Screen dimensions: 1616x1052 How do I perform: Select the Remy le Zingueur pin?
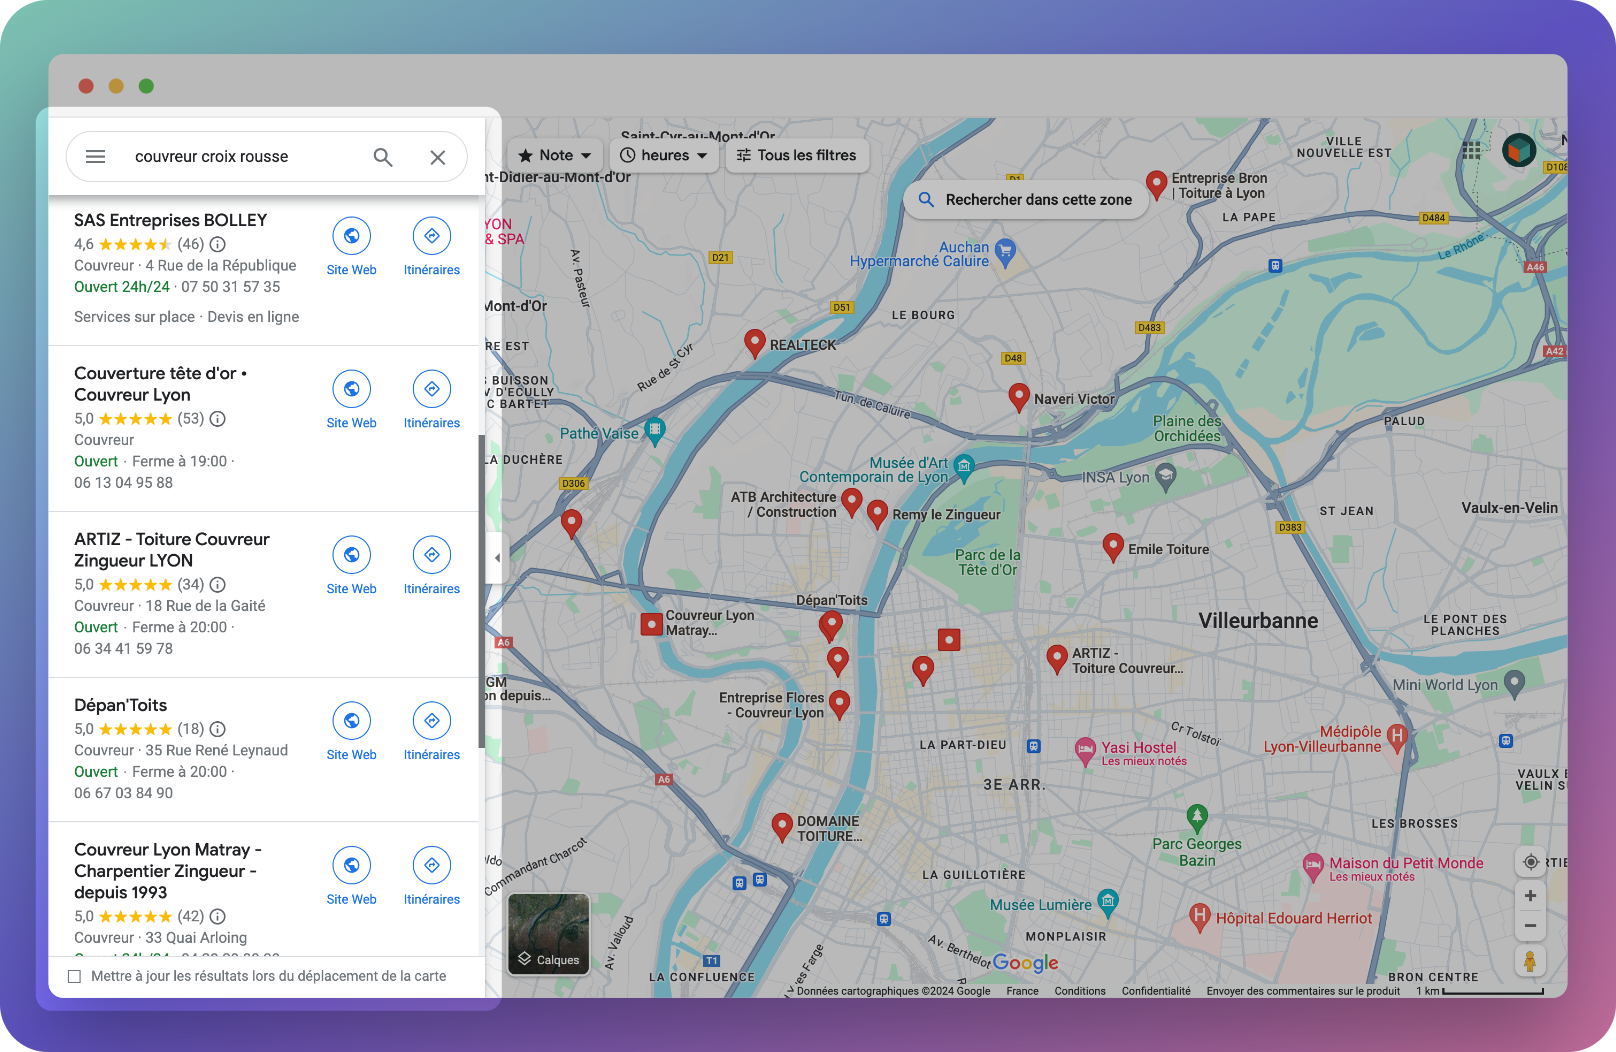coord(877,513)
